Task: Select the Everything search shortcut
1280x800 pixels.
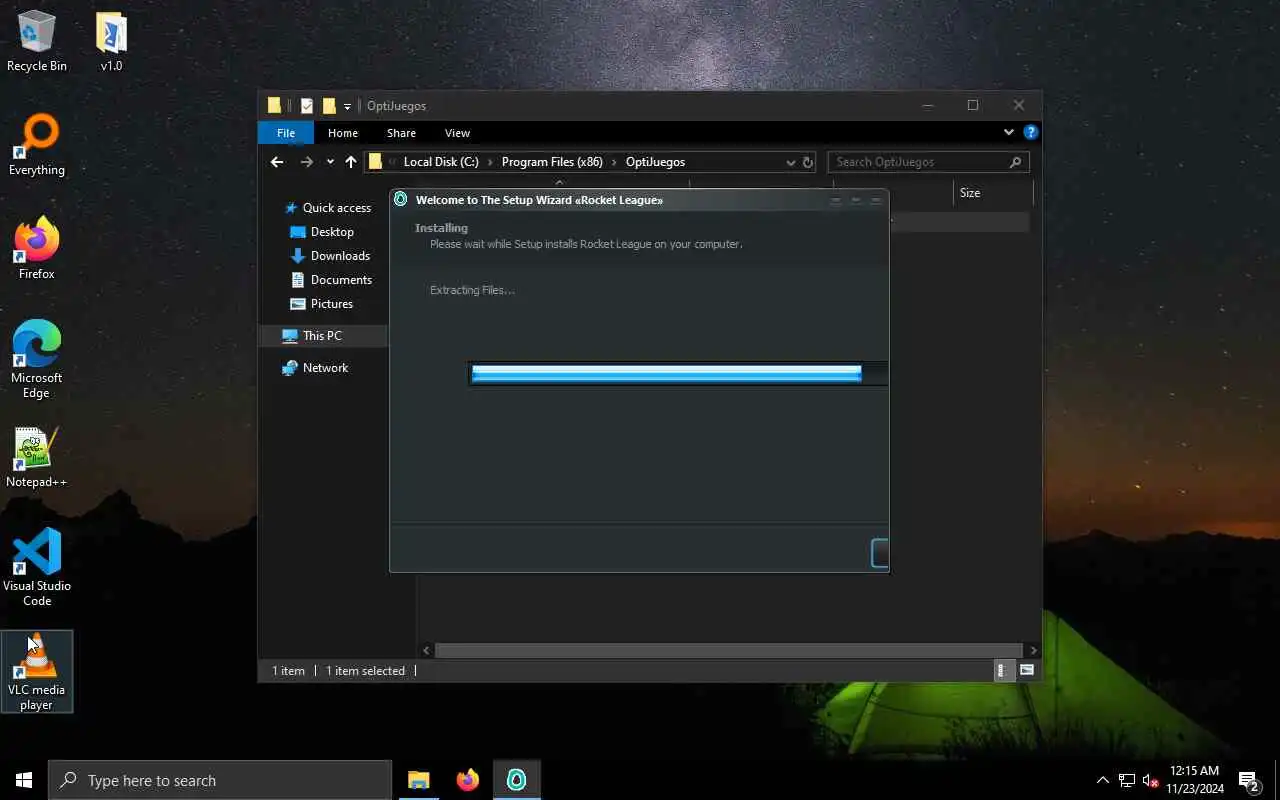Action: pos(37,146)
